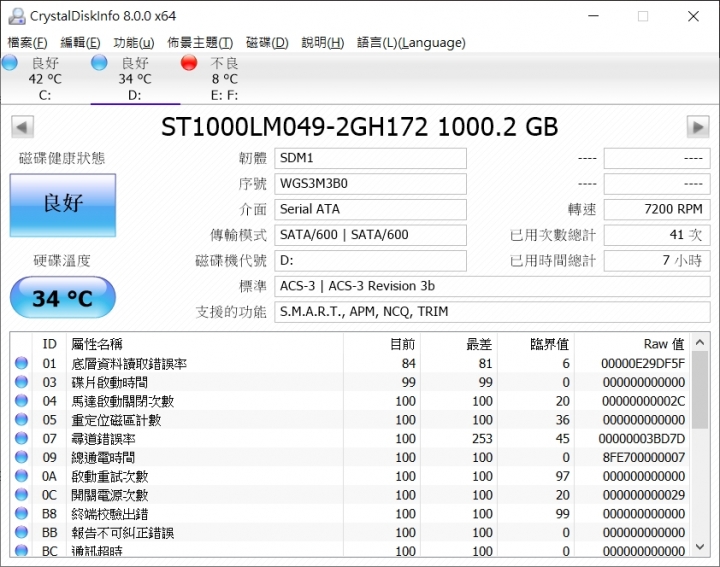Screen dimensions: 720x567
Task: Open the 語言(L)(Language) menu
Action: coord(411,43)
